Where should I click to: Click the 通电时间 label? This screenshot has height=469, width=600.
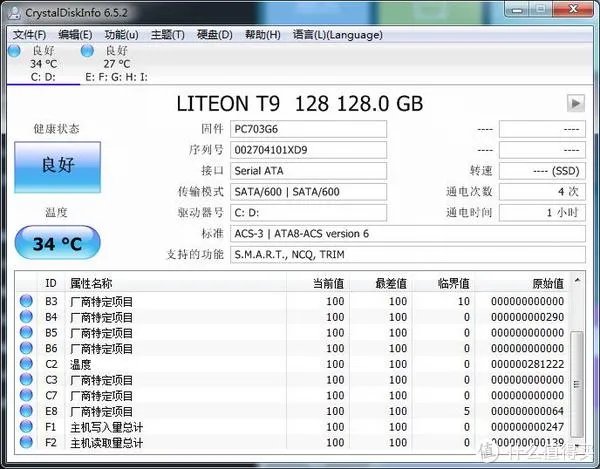469,213
